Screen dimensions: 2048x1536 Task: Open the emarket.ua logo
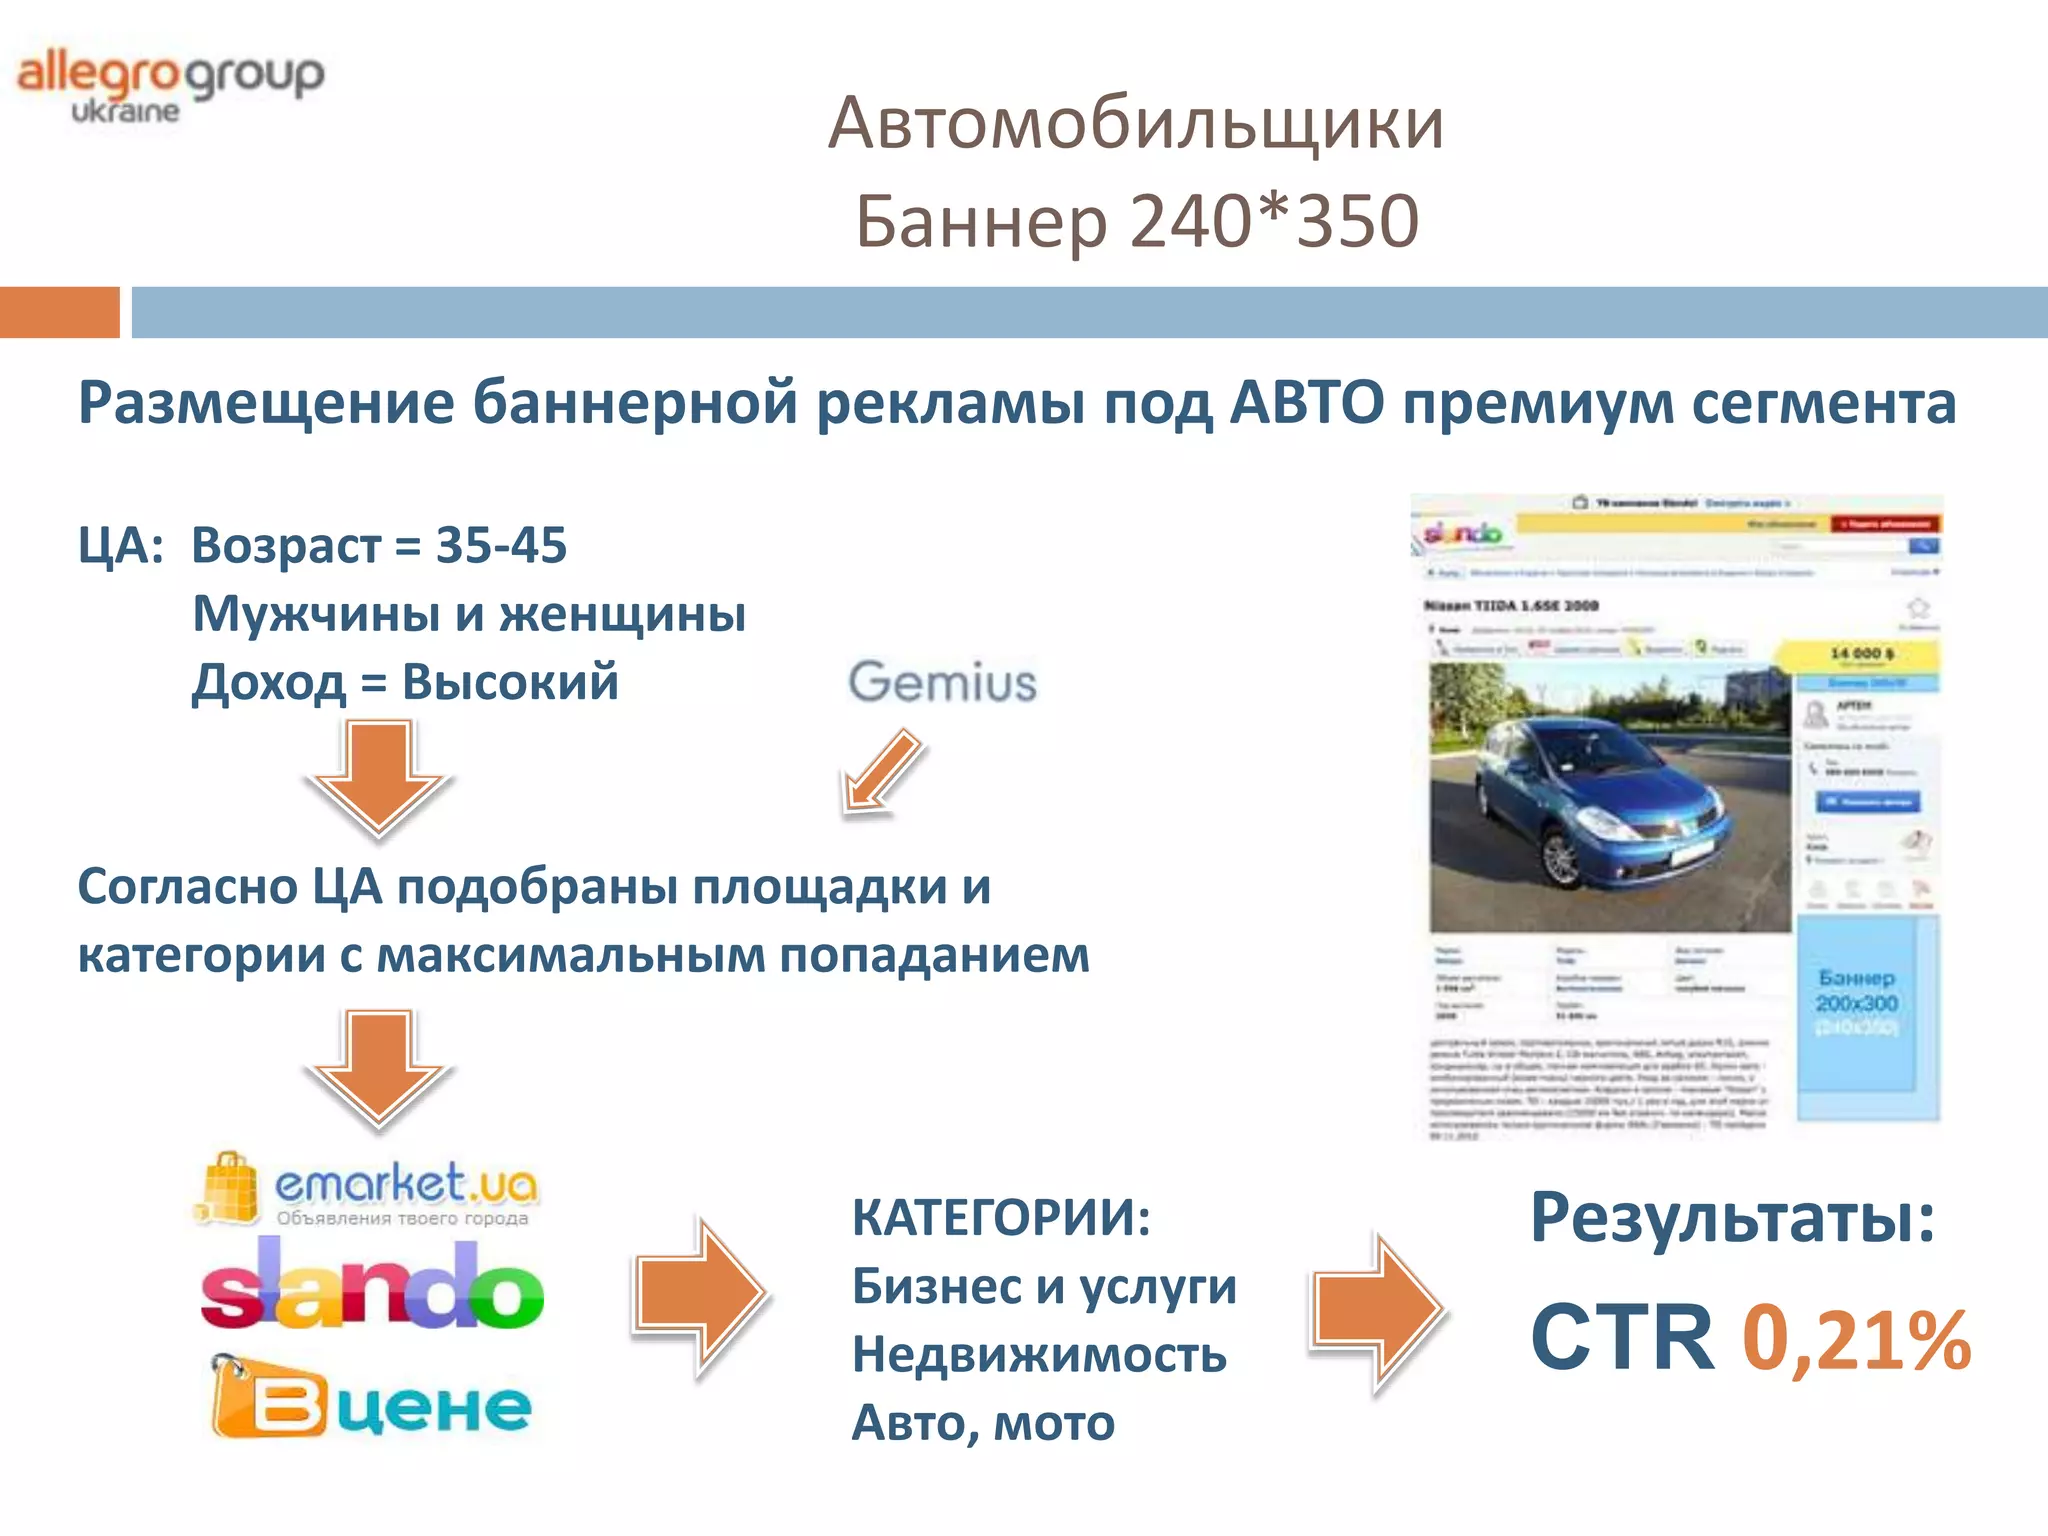coord(366,1190)
